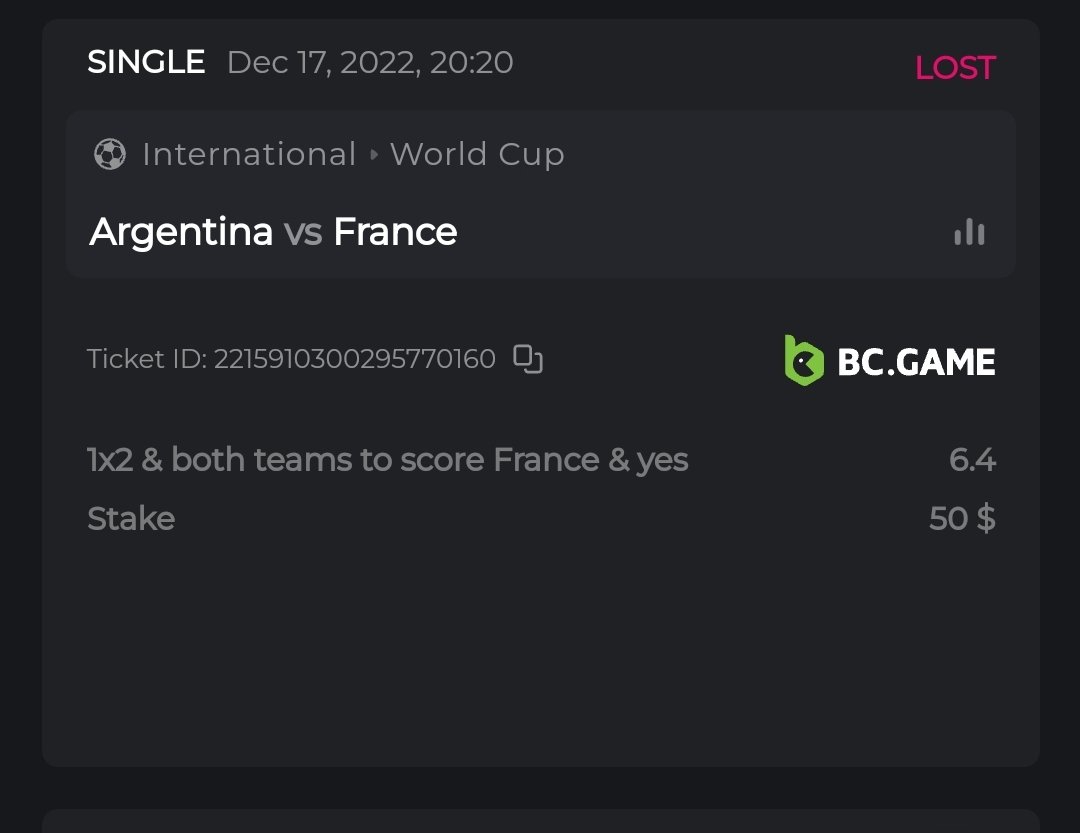Click the green BC.GAME logo icon
The image size is (1080, 833).
tap(804, 360)
